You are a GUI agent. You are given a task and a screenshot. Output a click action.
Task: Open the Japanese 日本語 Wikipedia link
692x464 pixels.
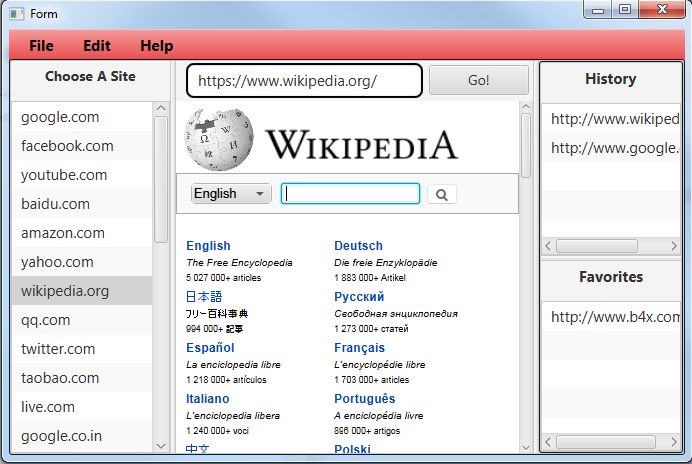click(204, 297)
